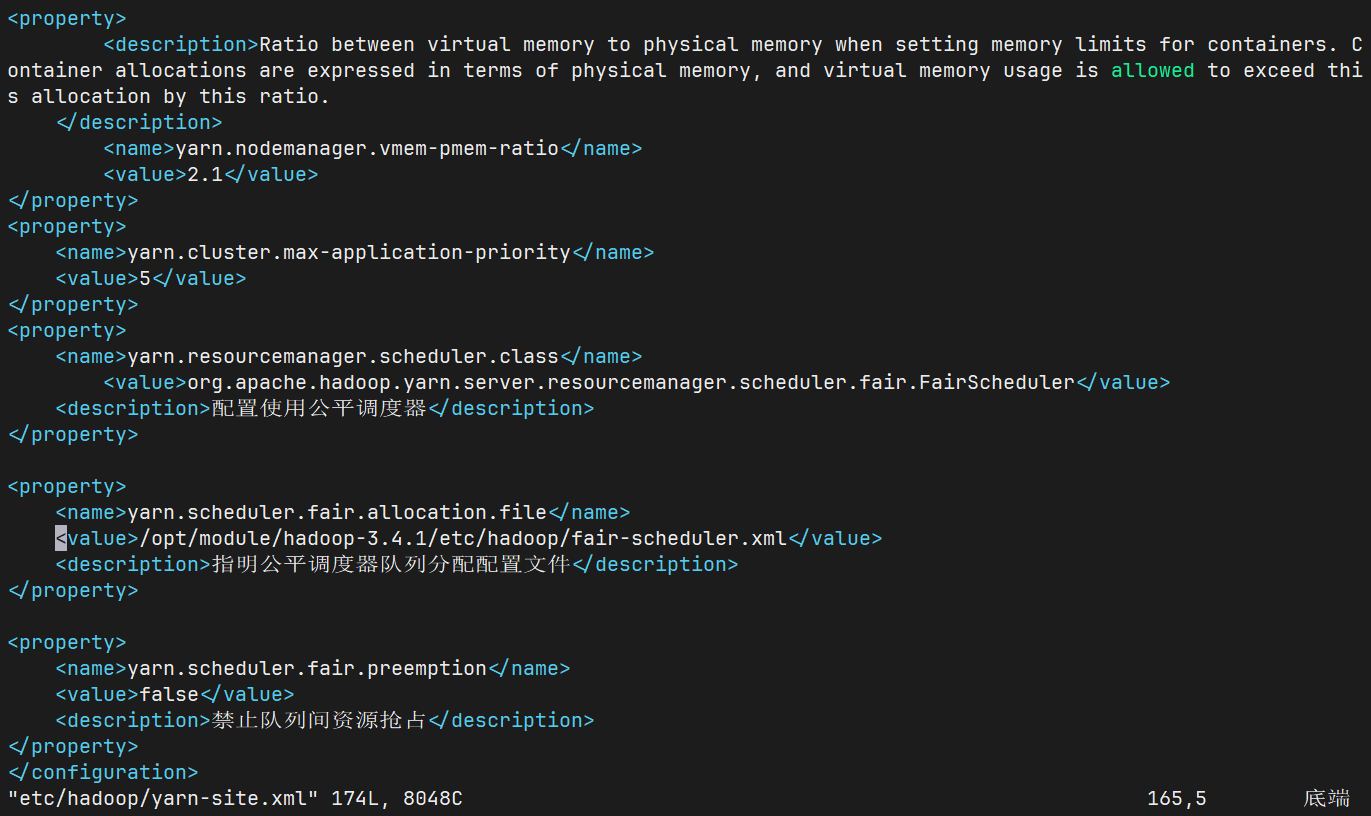Click the FairScheduler class value text
The width and height of the screenshot is (1371, 816).
point(631,382)
